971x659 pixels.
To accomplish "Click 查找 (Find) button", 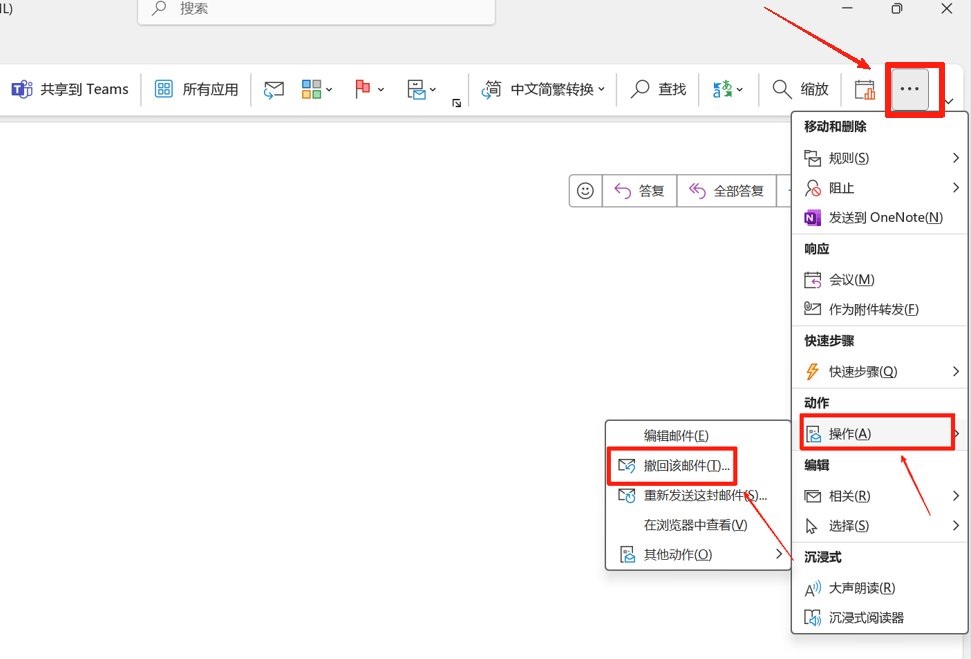I will pos(658,89).
